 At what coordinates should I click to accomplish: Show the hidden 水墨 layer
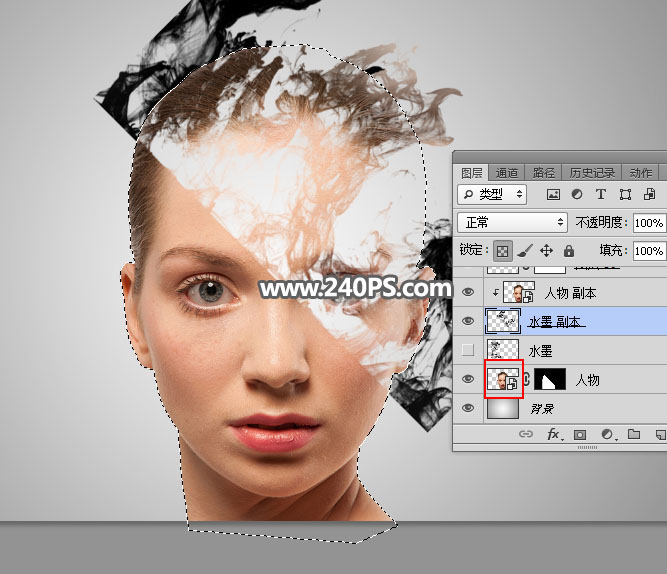[x=468, y=350]
